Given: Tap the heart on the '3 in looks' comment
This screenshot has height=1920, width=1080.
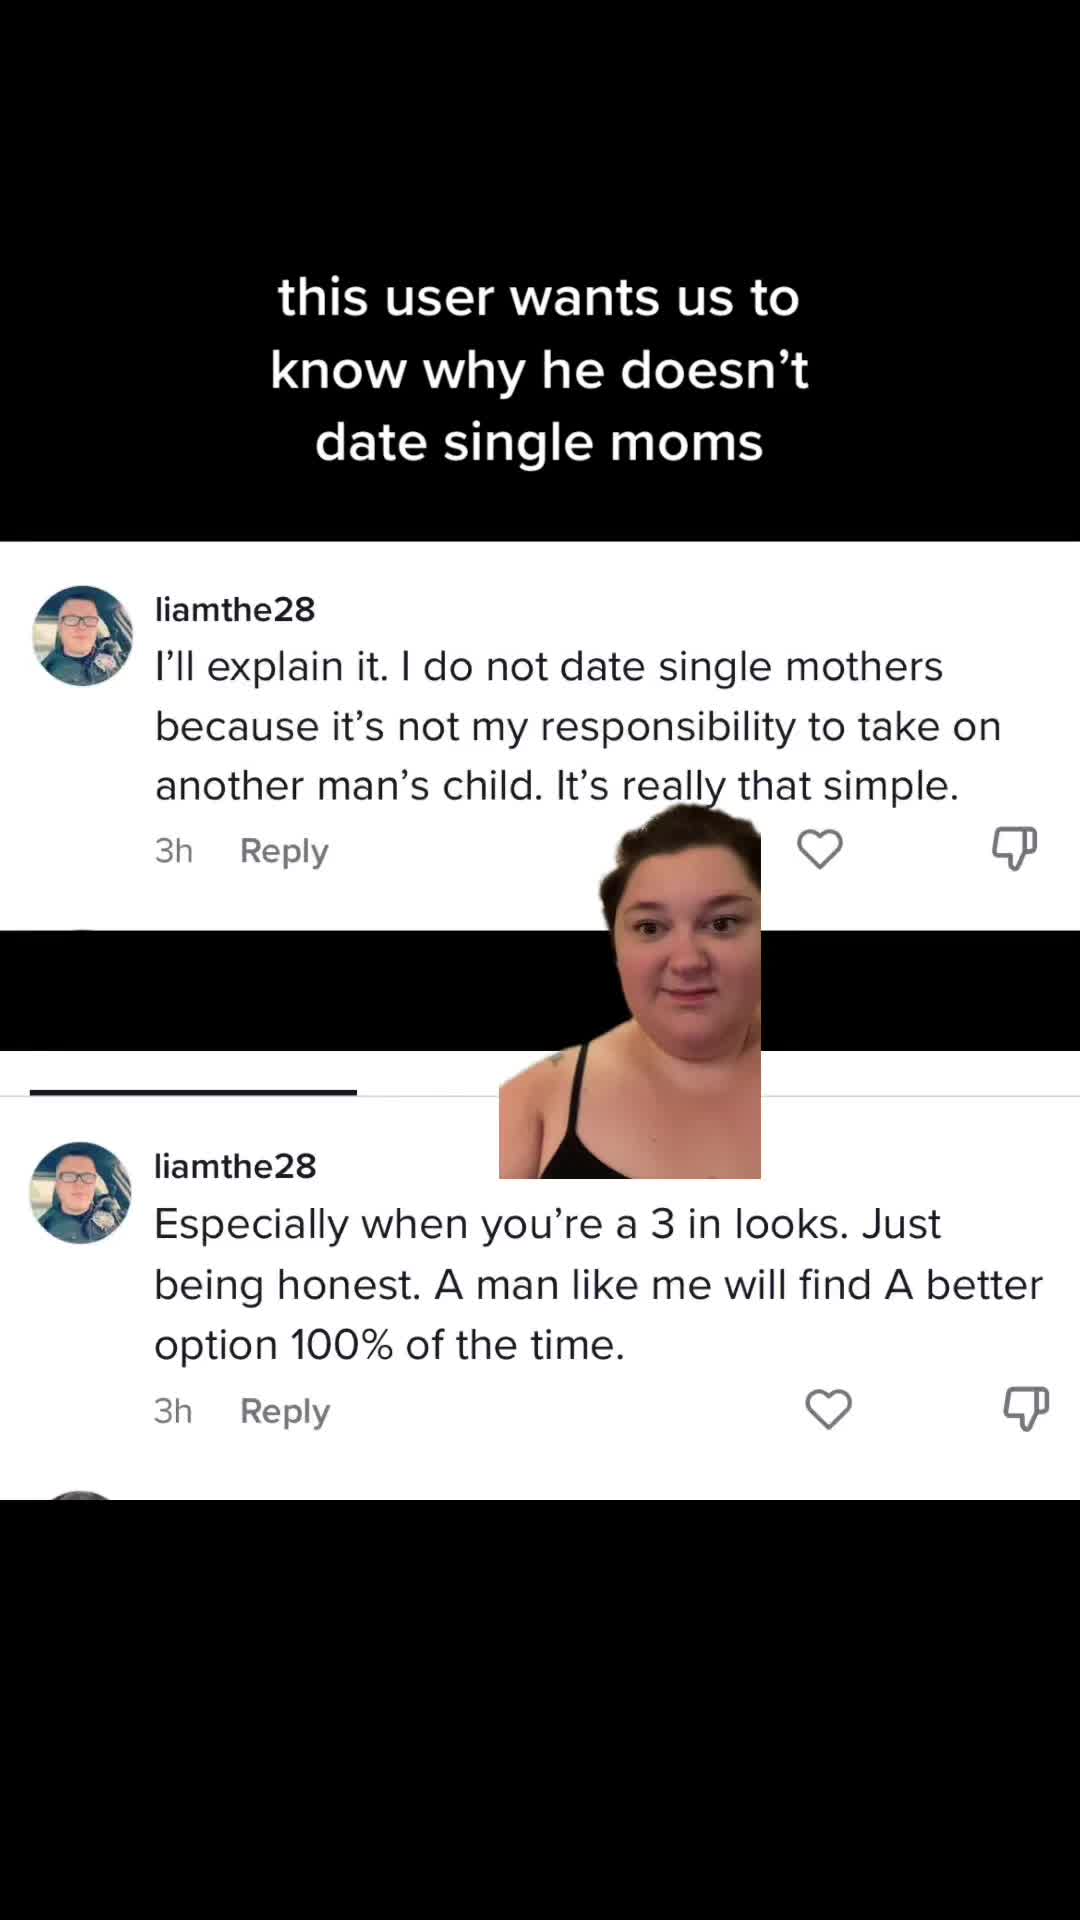Looking at the screenshot, I should pyautogui.click(x=828, y=1410).
